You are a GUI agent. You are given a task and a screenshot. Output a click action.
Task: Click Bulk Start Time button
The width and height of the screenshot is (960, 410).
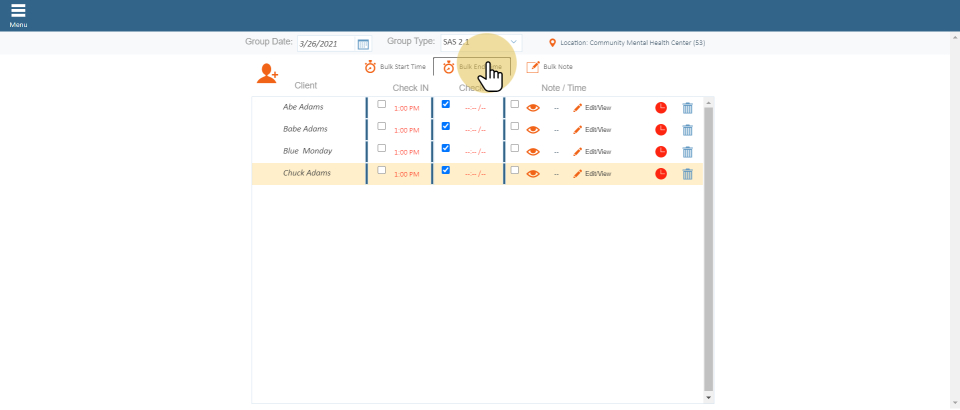point(396,67)
